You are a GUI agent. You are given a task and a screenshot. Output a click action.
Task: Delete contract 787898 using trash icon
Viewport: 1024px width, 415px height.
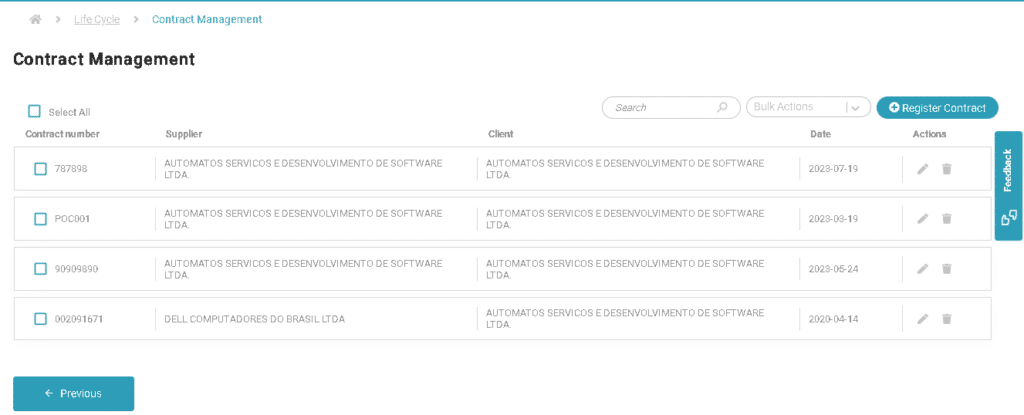pos(946,169)
